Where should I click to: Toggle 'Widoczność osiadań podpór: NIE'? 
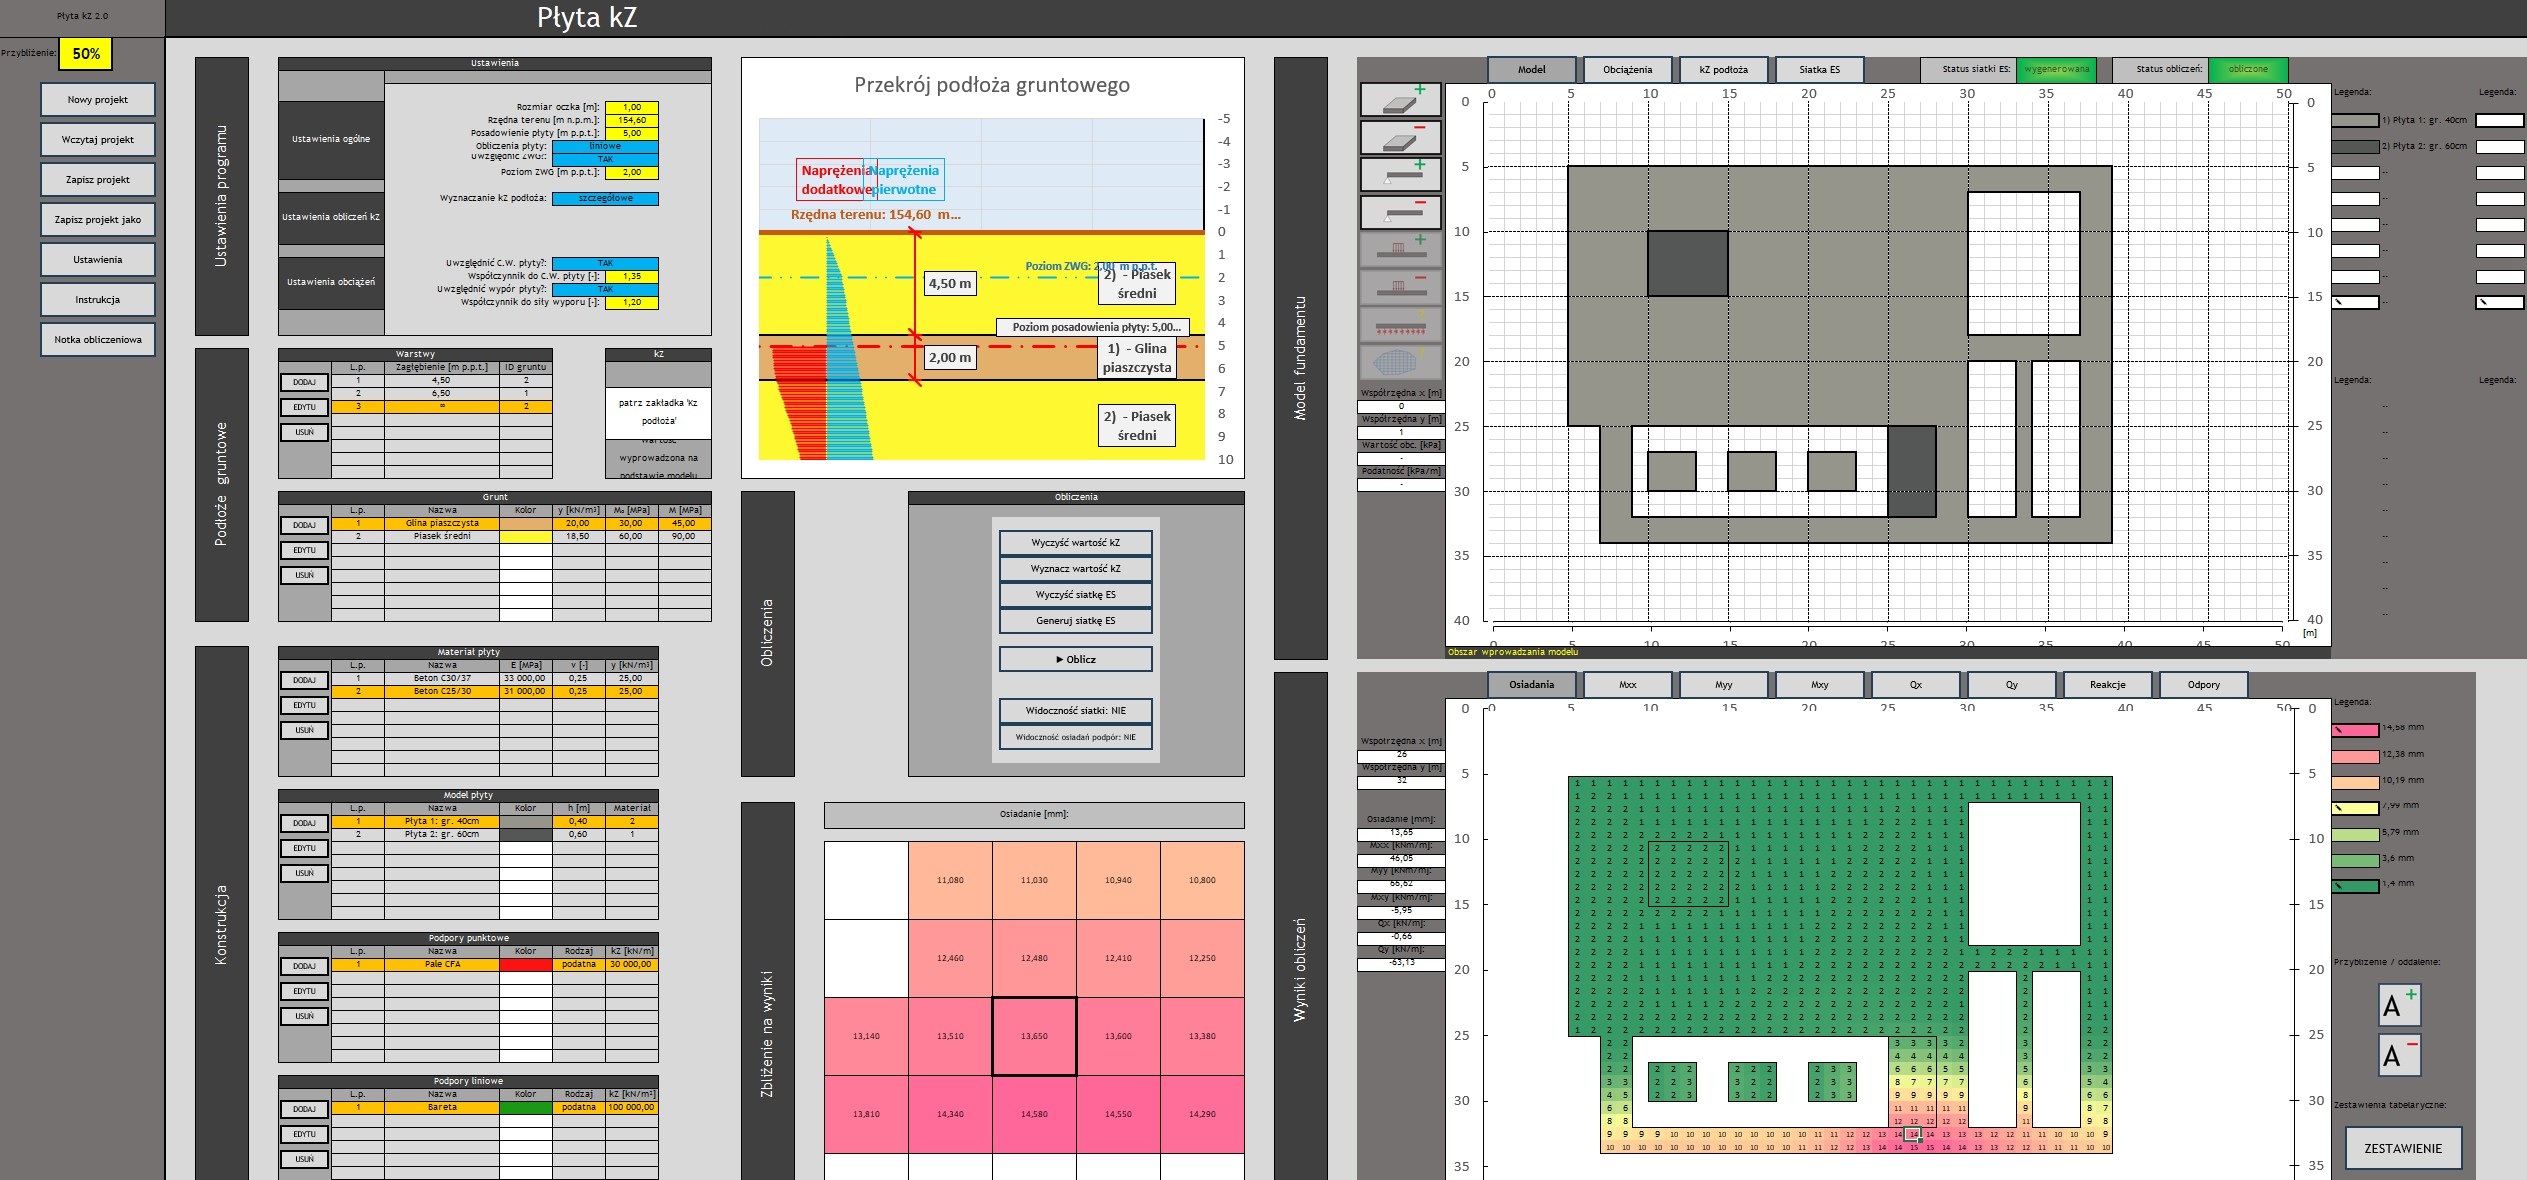coord(1075,737)
